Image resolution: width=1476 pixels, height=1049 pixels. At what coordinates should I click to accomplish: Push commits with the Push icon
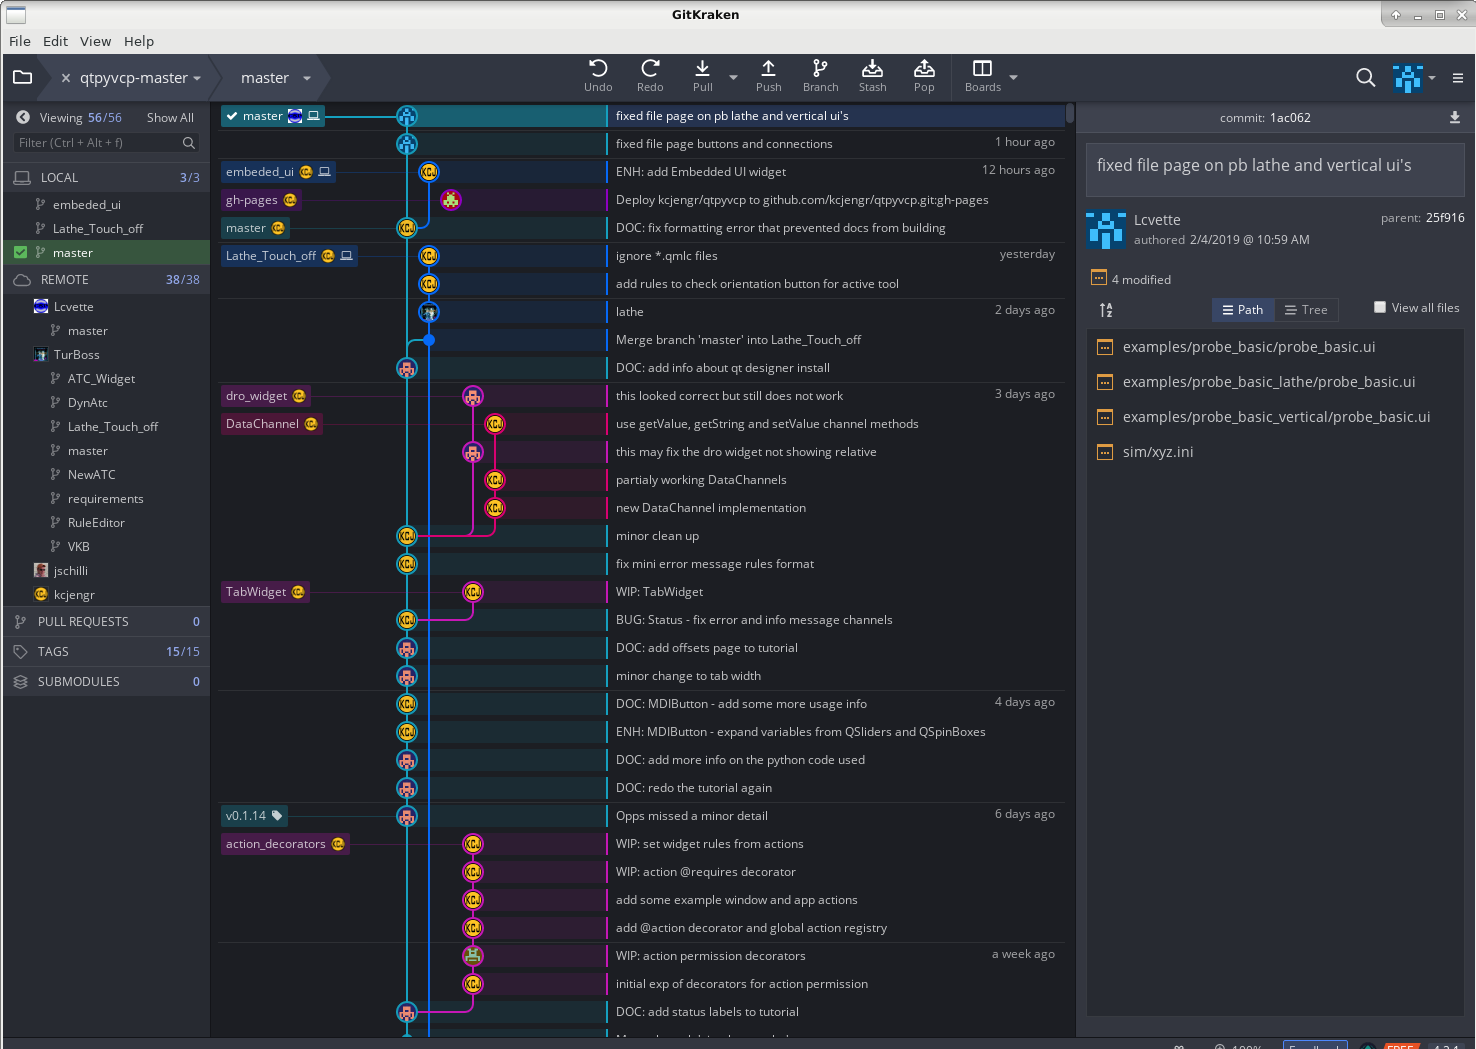point(768,68)
